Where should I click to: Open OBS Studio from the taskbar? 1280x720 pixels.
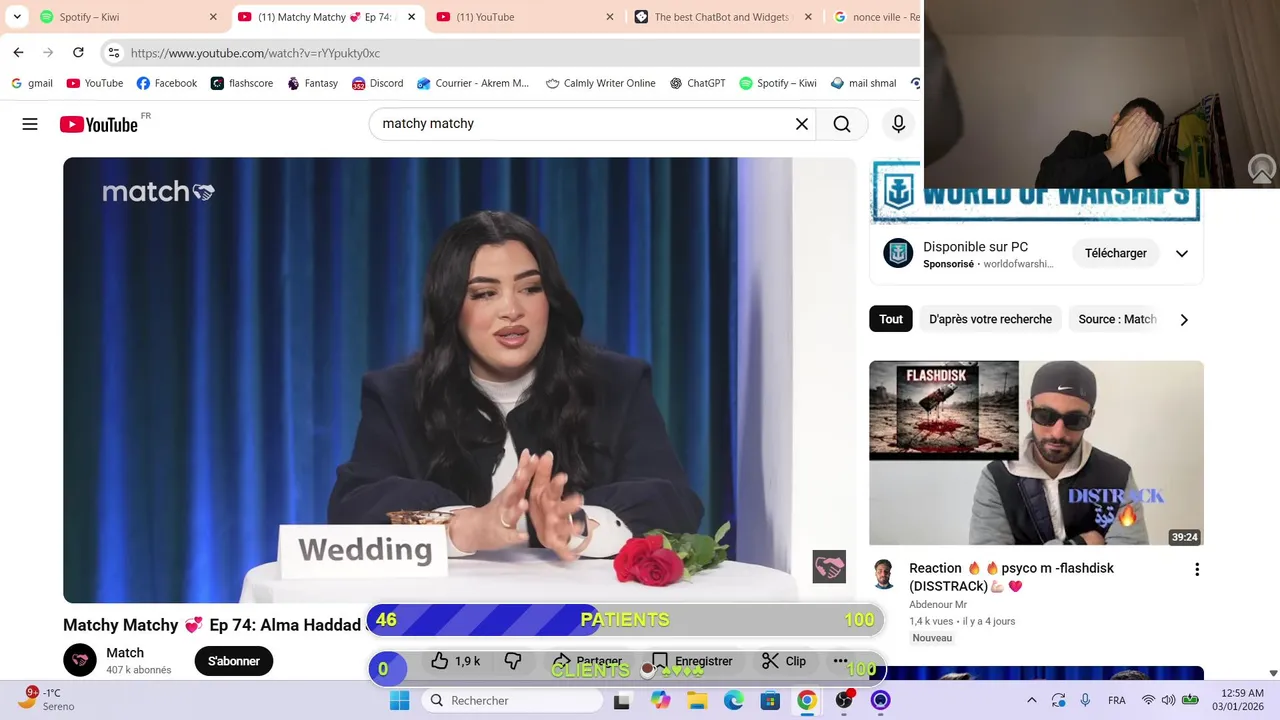(844, 700)
